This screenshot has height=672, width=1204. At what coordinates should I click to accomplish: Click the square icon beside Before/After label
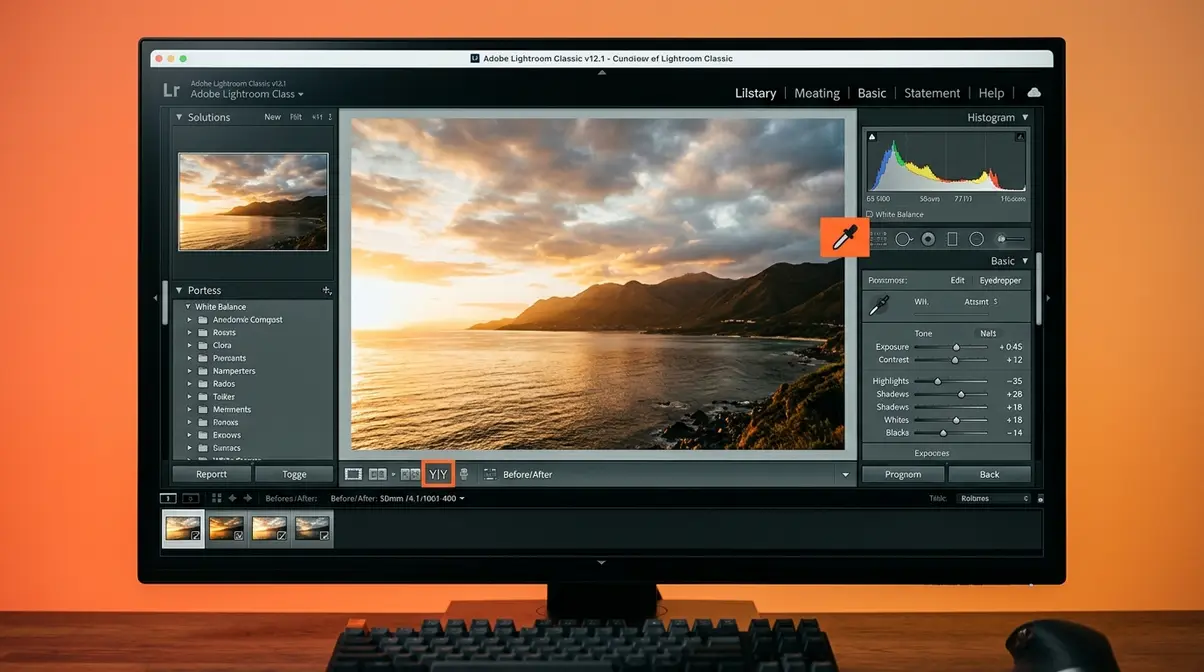[490, 474]
